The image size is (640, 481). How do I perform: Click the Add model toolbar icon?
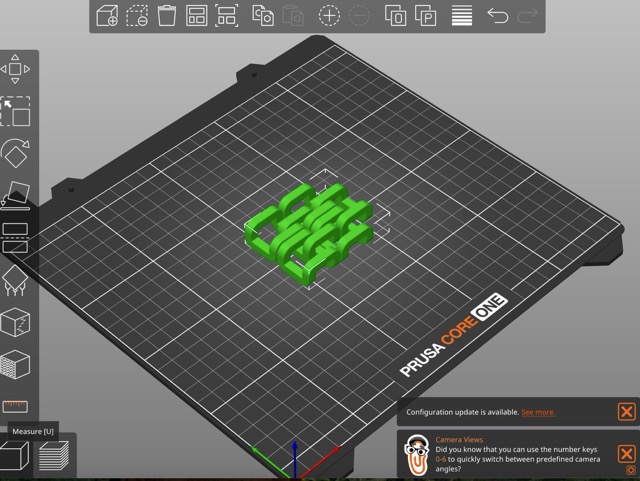click(x=107, y=15)
